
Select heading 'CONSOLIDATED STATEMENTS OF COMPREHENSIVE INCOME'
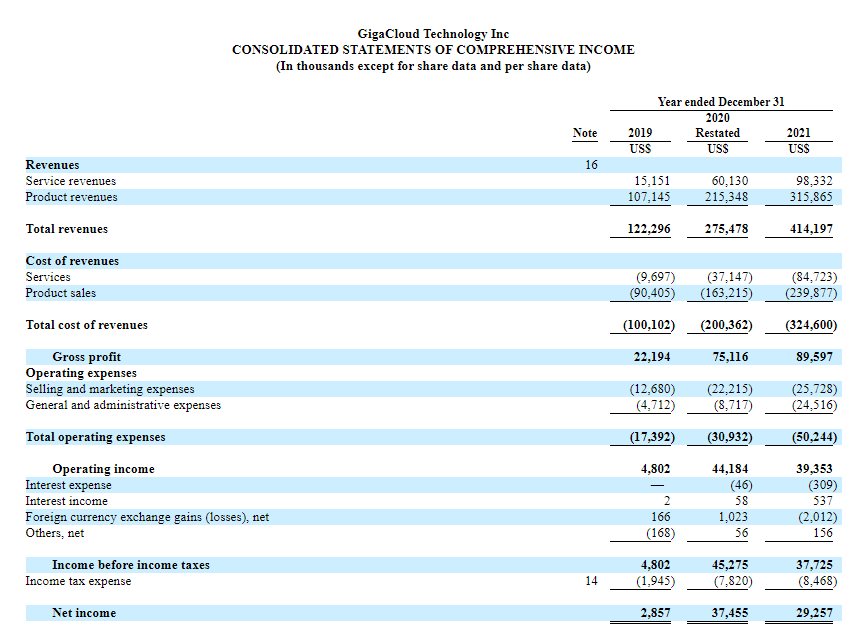(433, 49)
